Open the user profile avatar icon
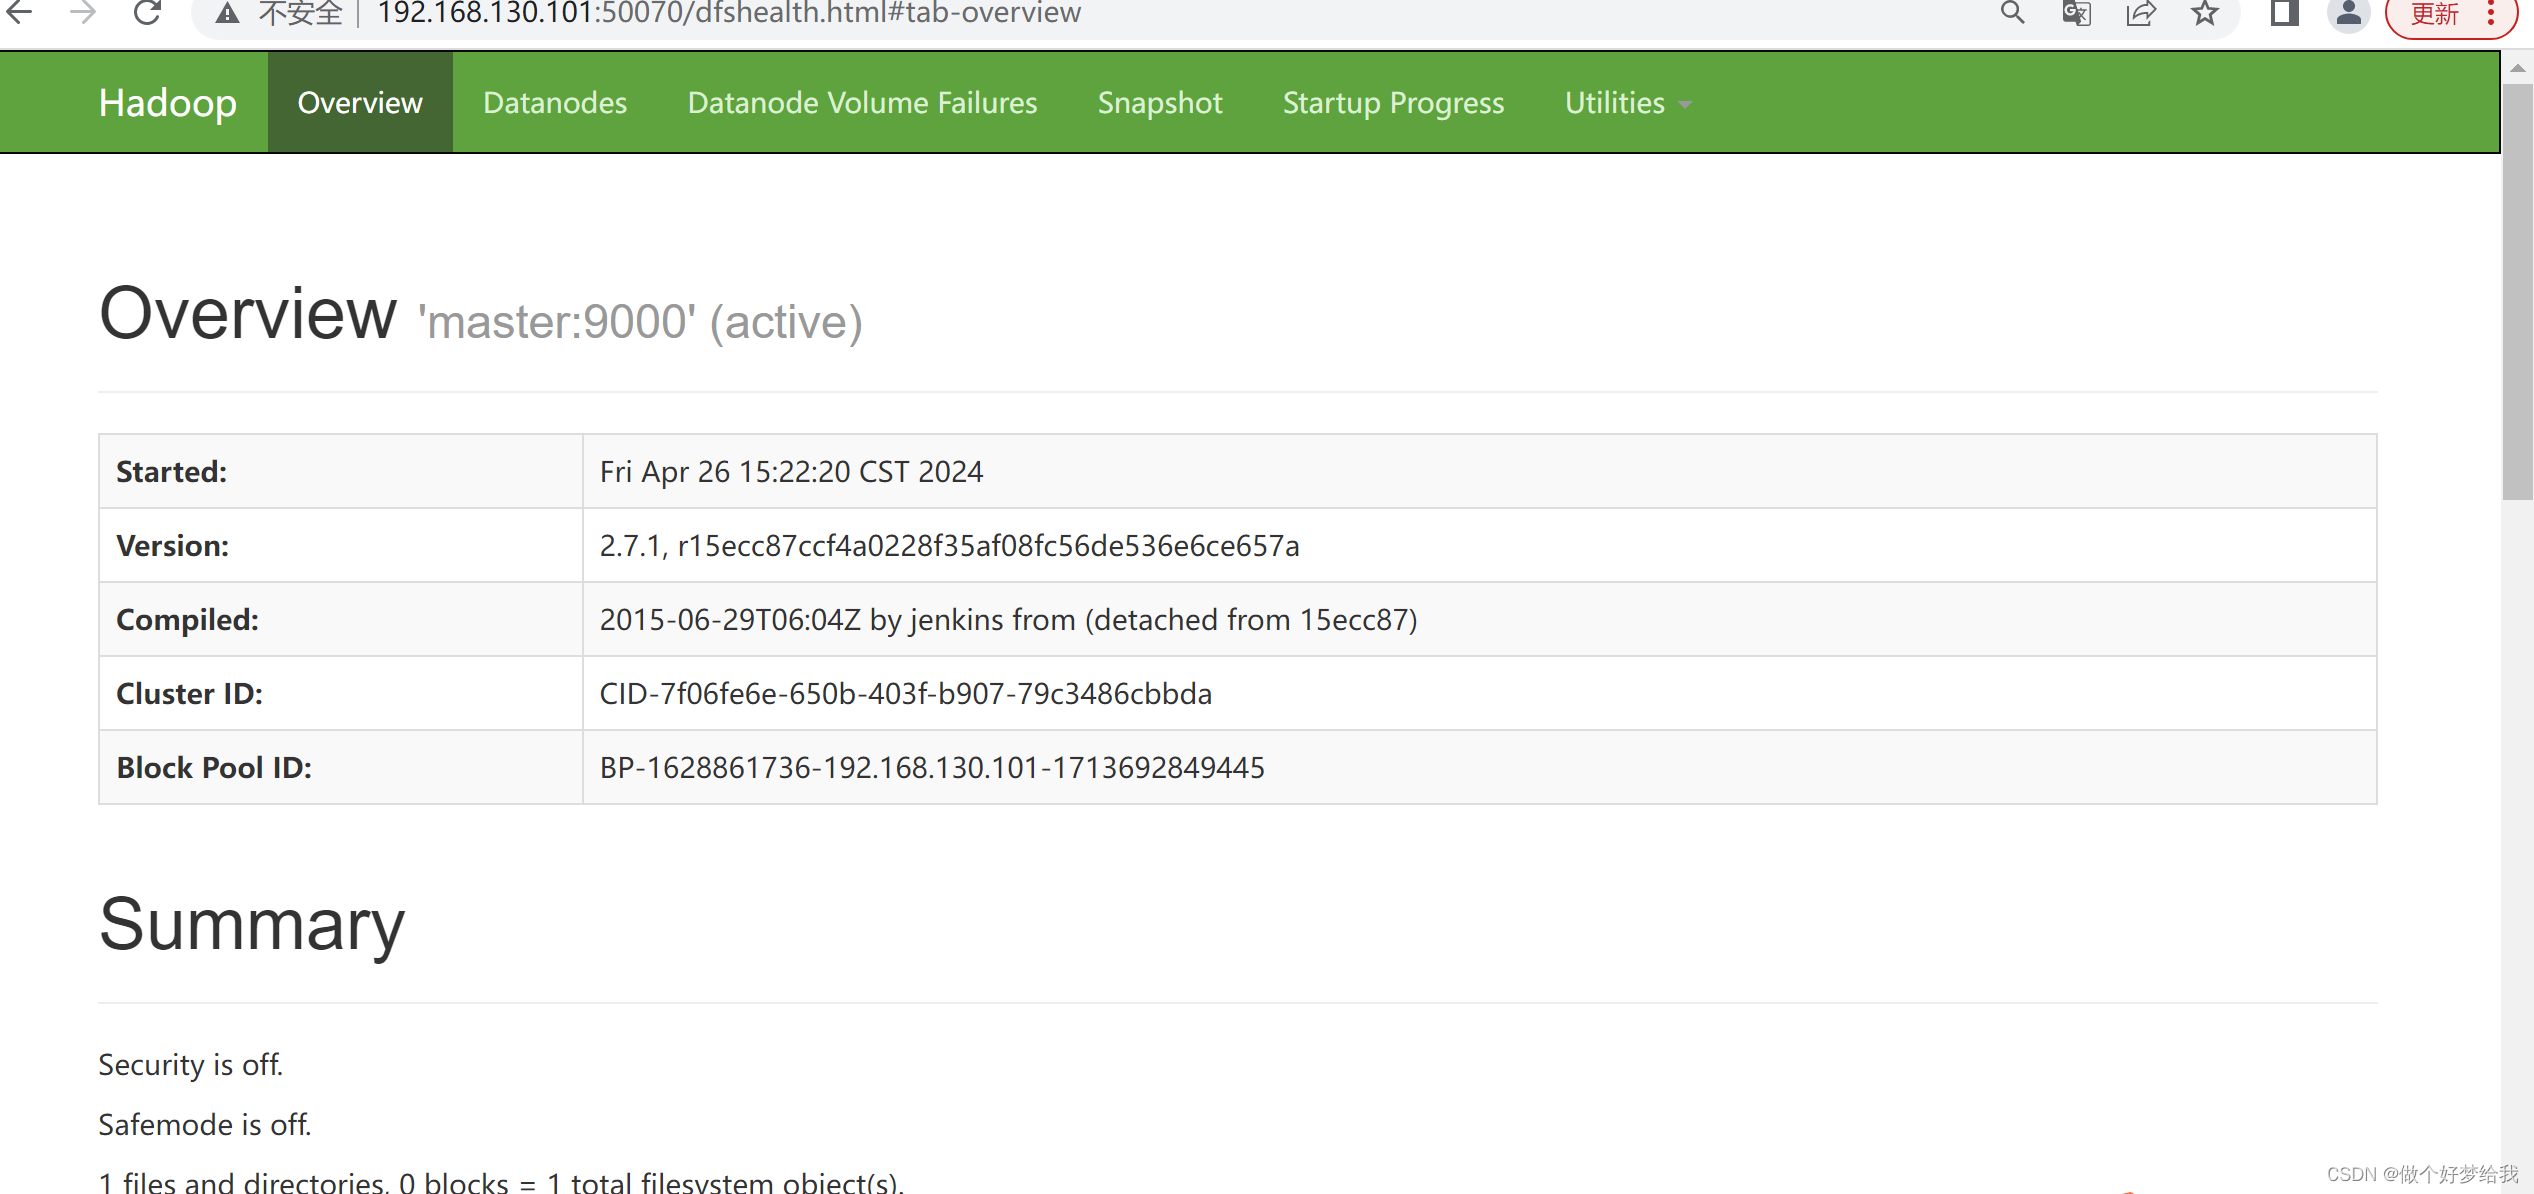The width and height of the screenshot is (2534, 1194). (x=2348, y=13)
